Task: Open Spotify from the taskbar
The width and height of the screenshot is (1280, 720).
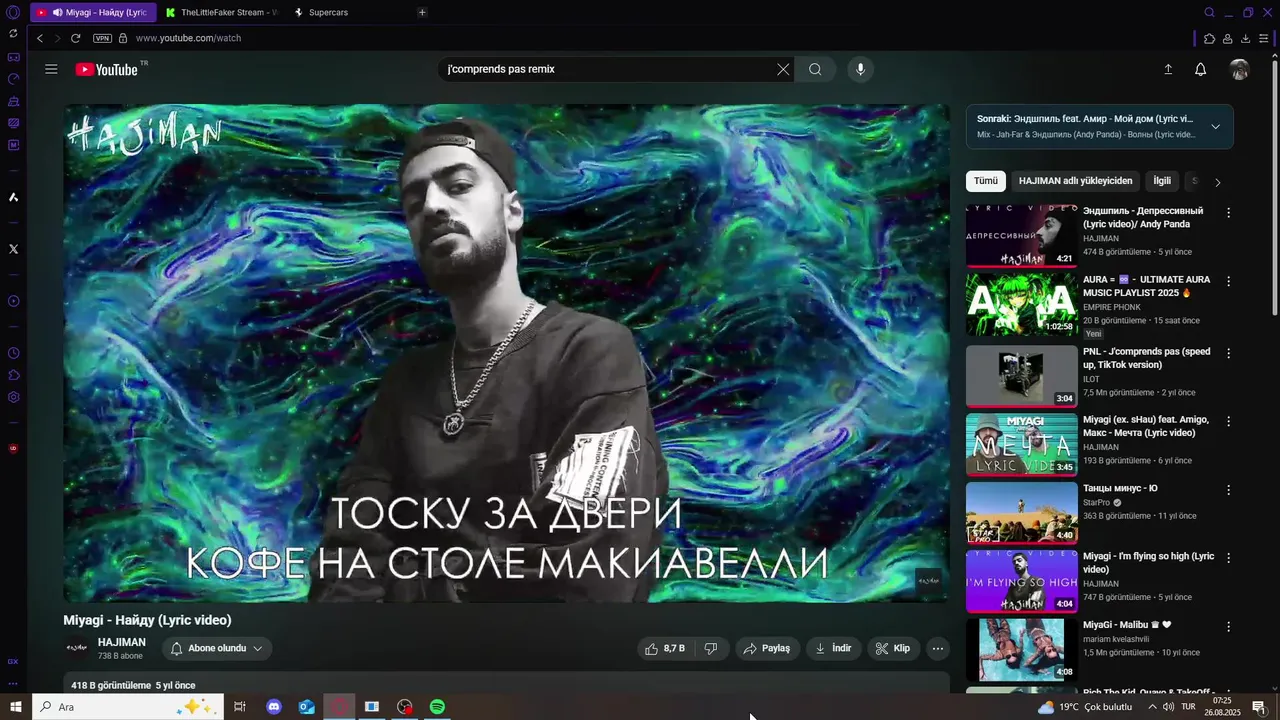Action: [437, 707]
